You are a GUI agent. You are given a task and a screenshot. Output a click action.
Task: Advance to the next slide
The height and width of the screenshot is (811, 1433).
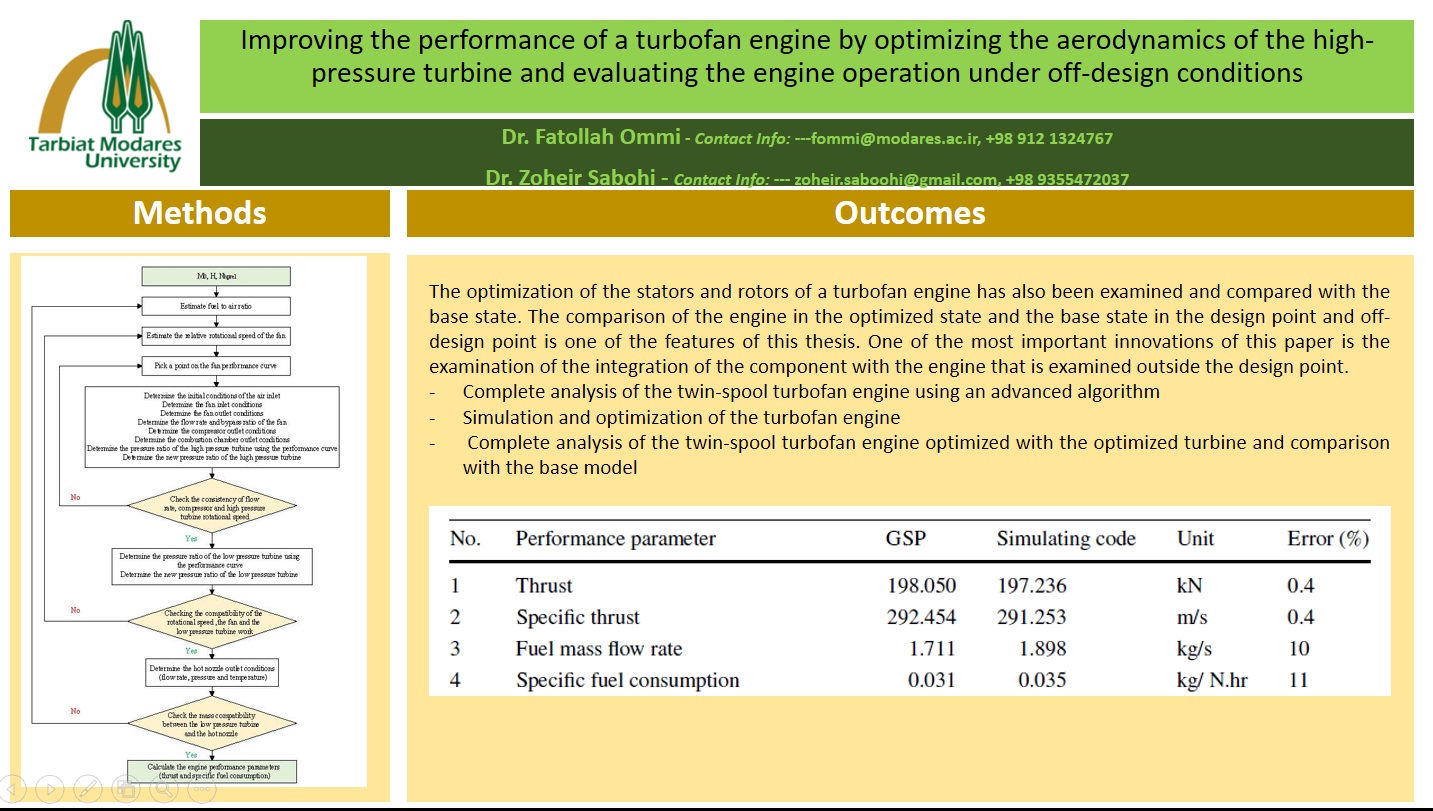50,789
